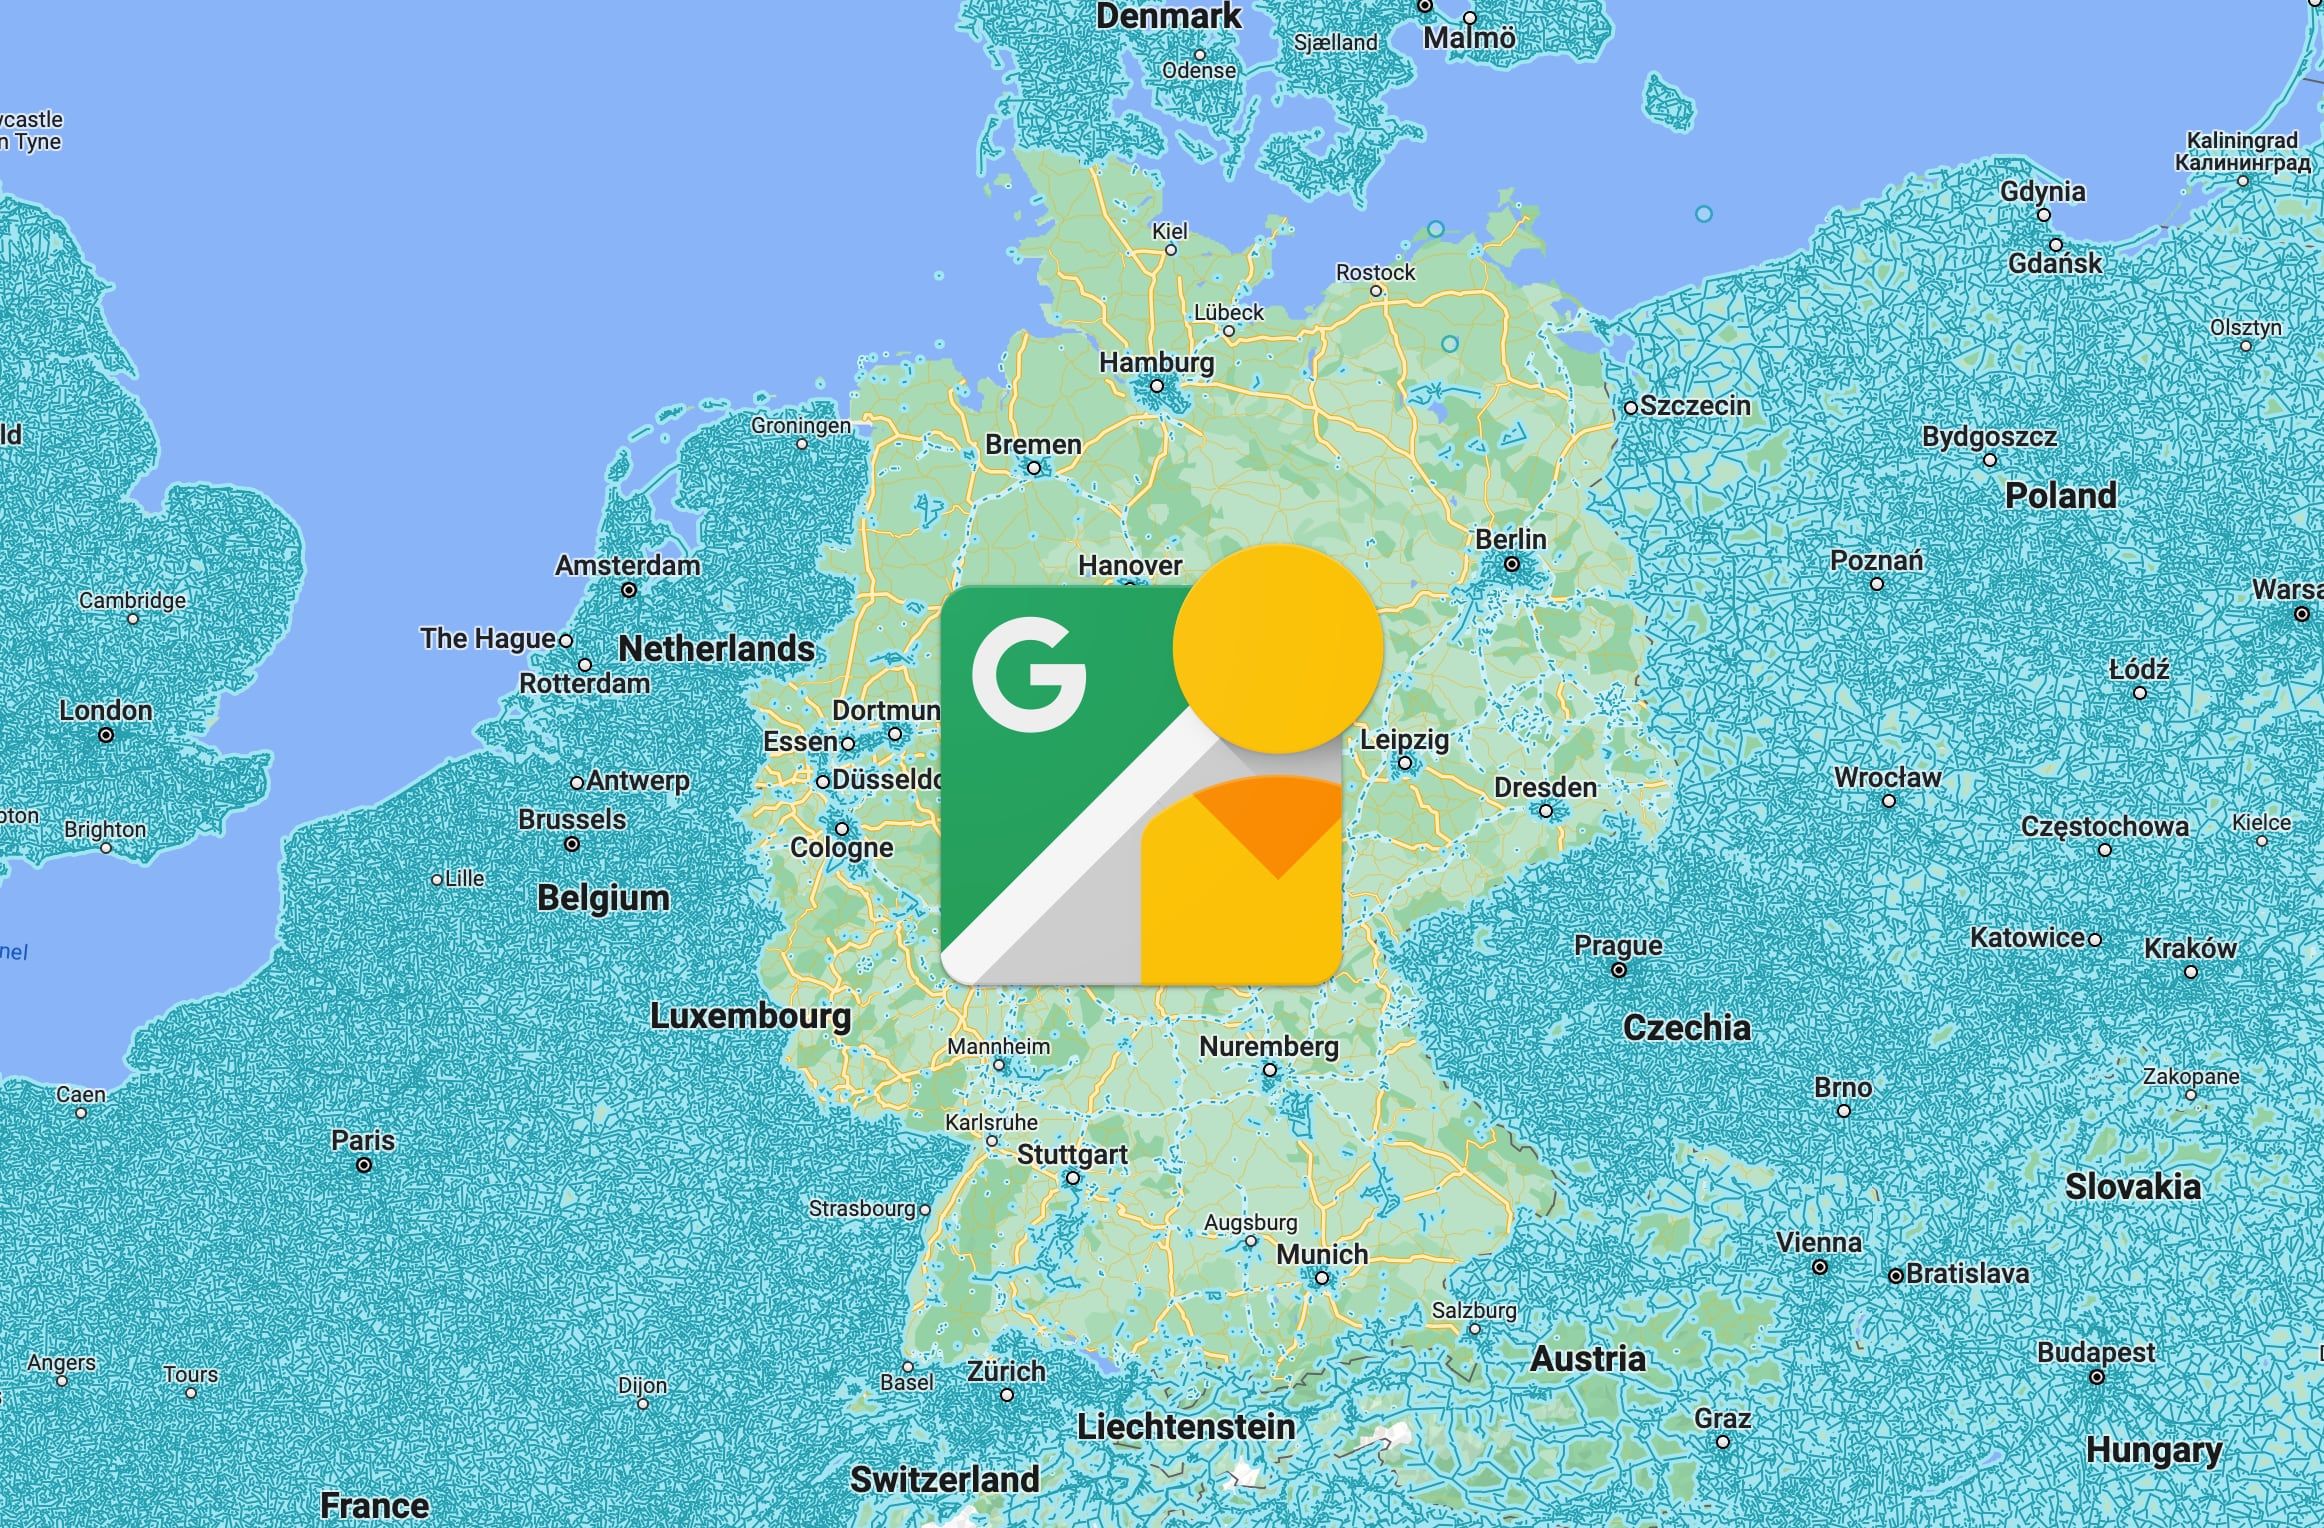Click the Stuttgart city label
Image resolution: width=2324 pixels, height=1528 pixels.
[1072, 1154]
